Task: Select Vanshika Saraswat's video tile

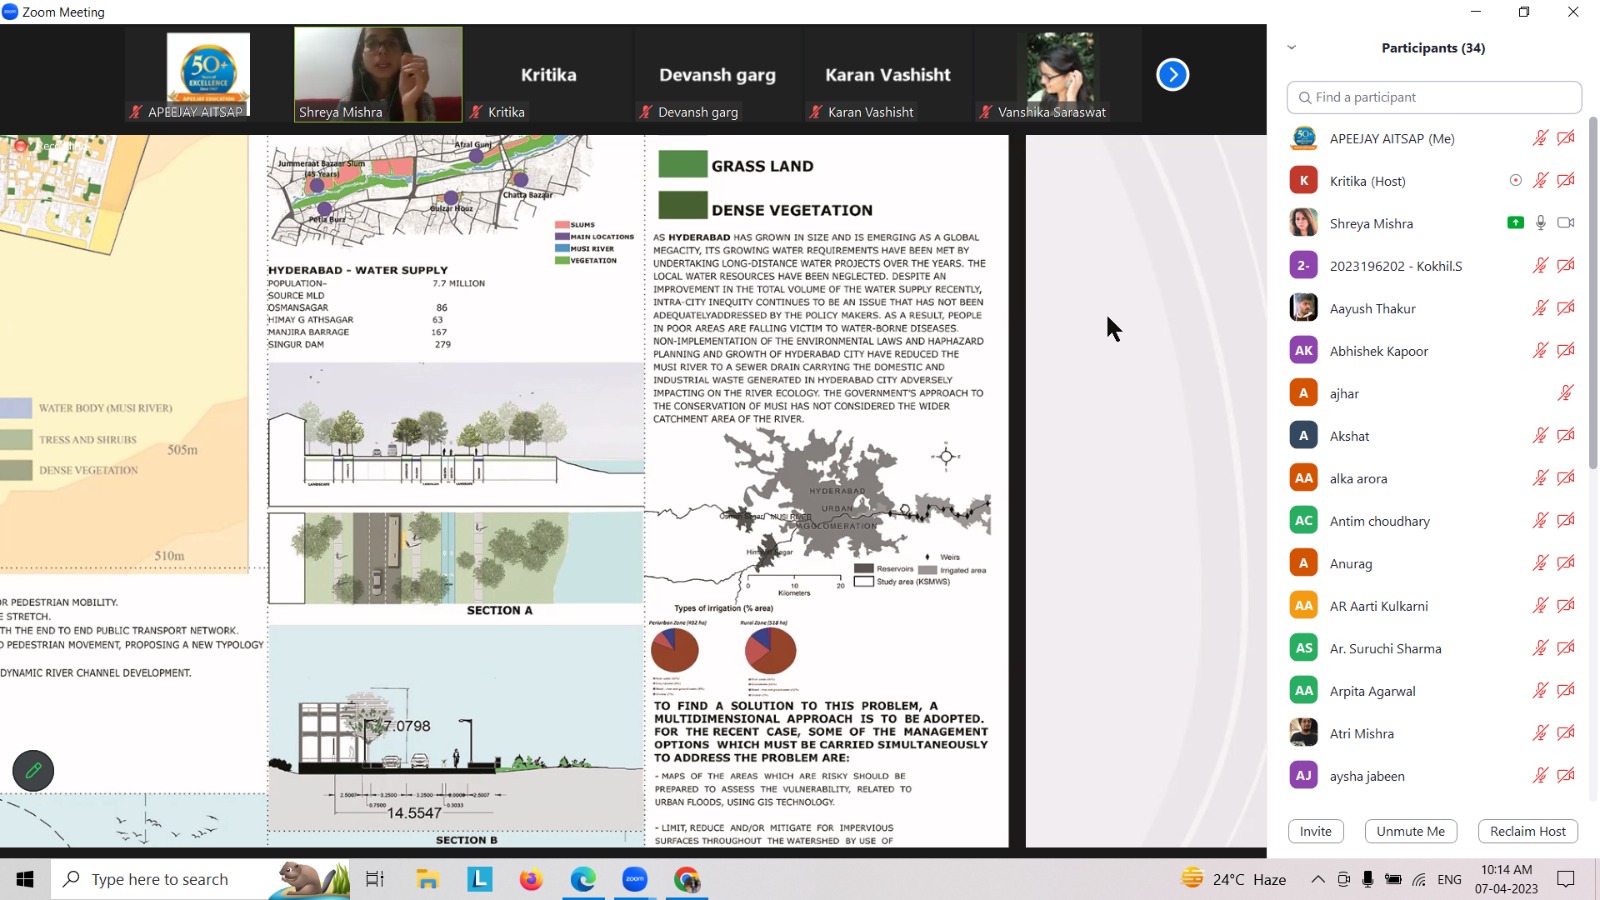Action: [1058, 74]
